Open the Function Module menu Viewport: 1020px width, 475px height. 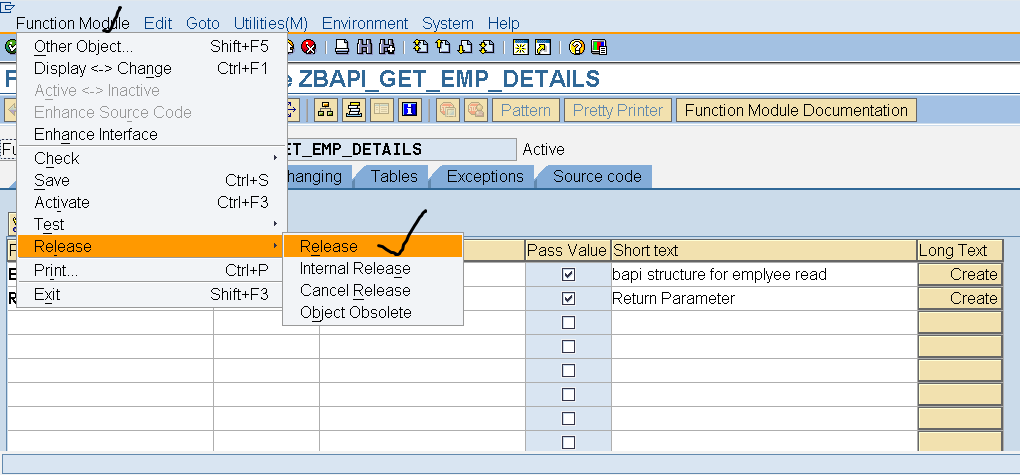73,24
